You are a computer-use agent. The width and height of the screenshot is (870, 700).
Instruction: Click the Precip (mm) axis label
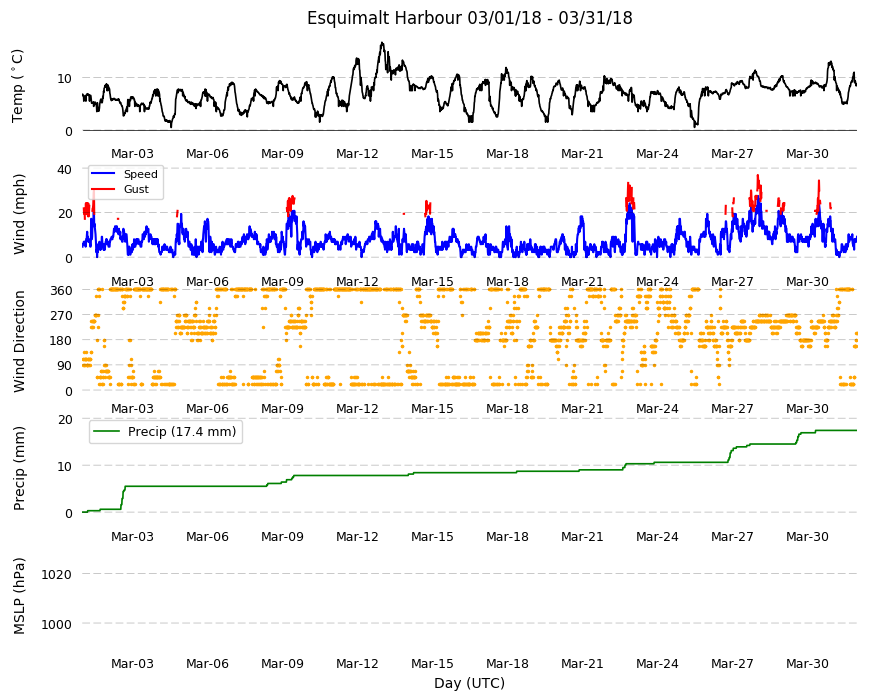[x=19, y=469]
